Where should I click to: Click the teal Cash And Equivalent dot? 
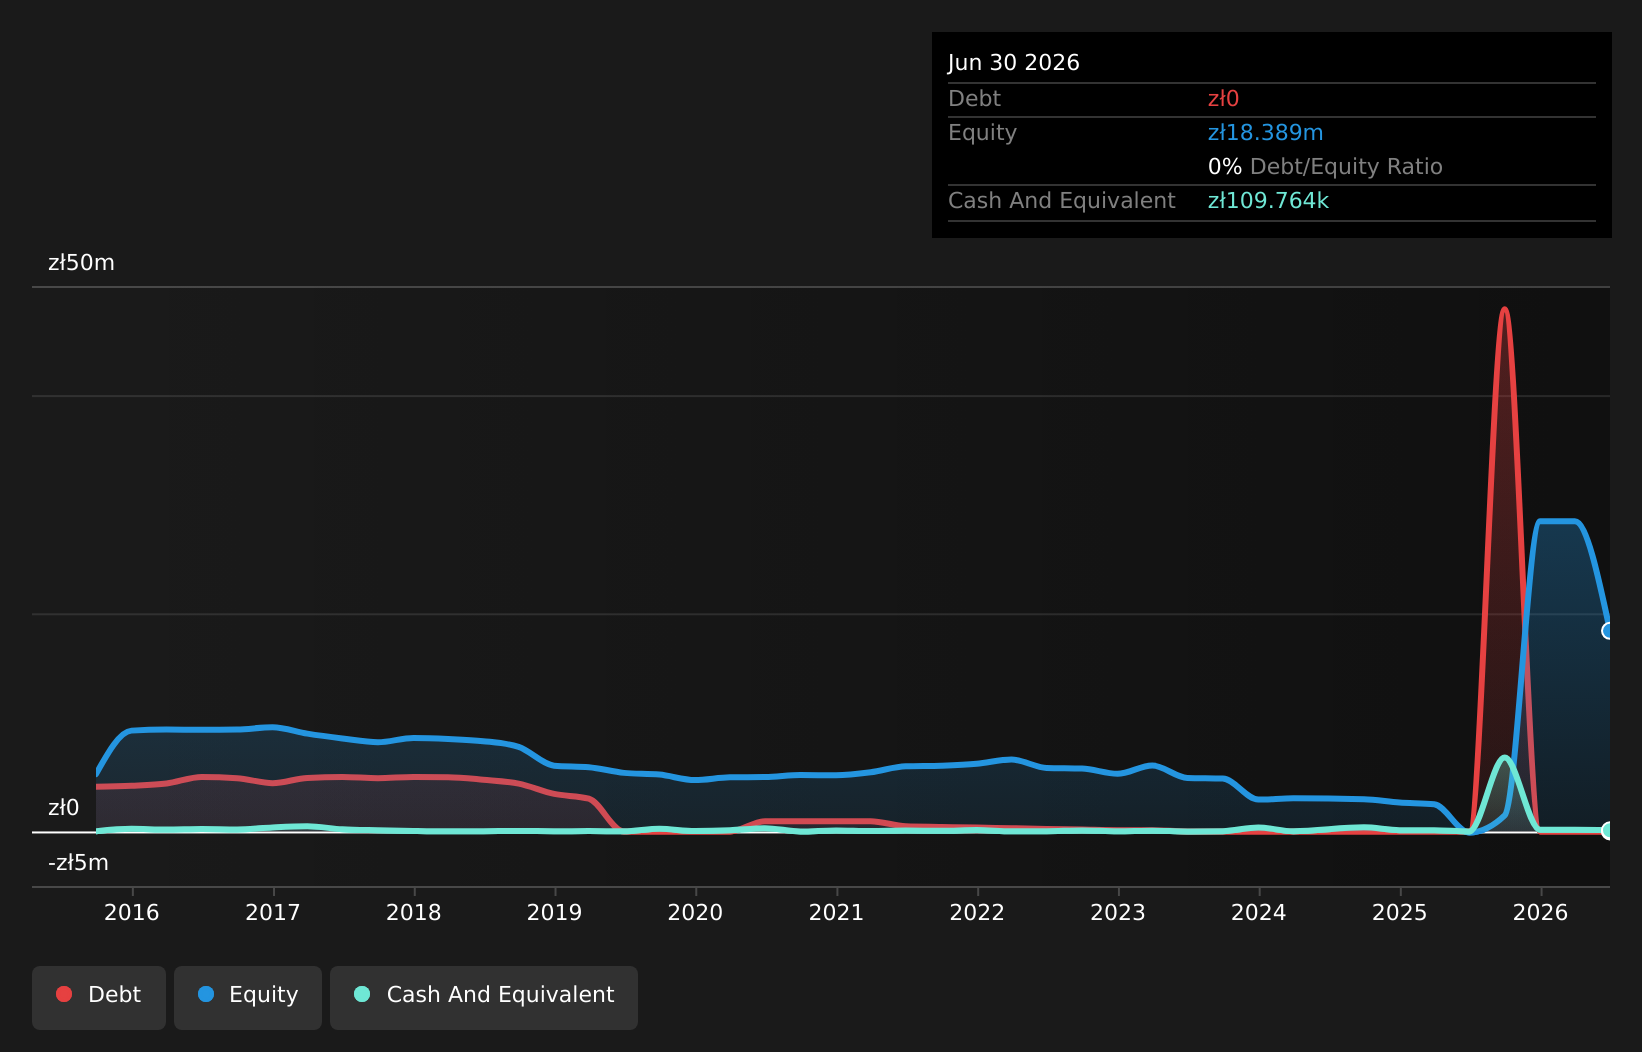coord(362,994)
